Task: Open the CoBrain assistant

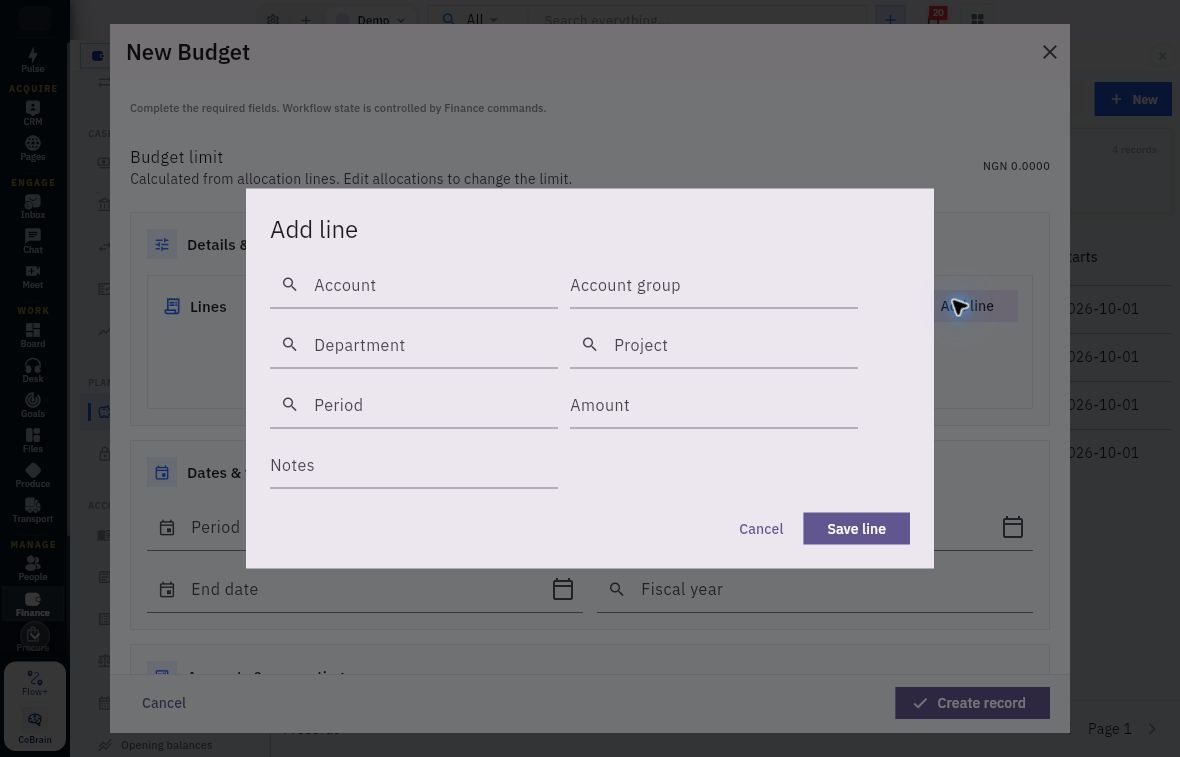Action: tap(35, 728)
